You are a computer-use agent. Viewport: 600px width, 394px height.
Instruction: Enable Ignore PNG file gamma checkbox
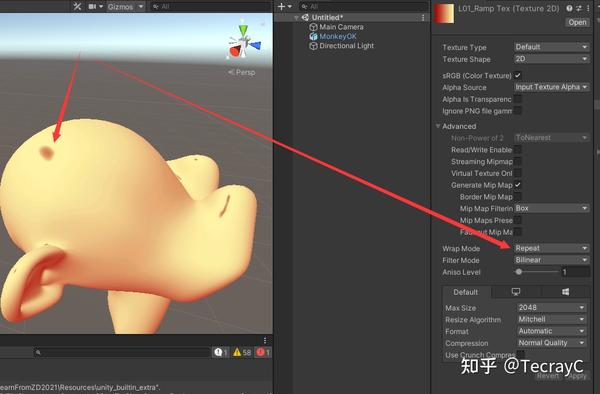point(518,111)
